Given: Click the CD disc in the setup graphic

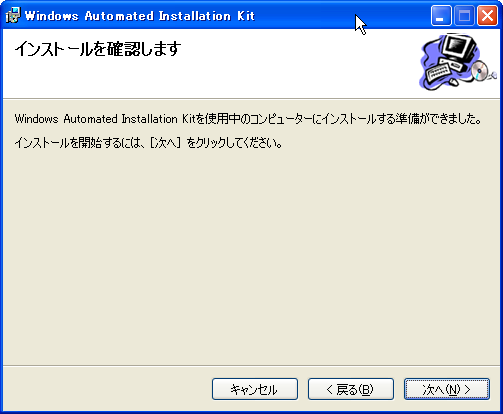Looking at the screenshot, I should pyautogui.click(x=479, y=71).
